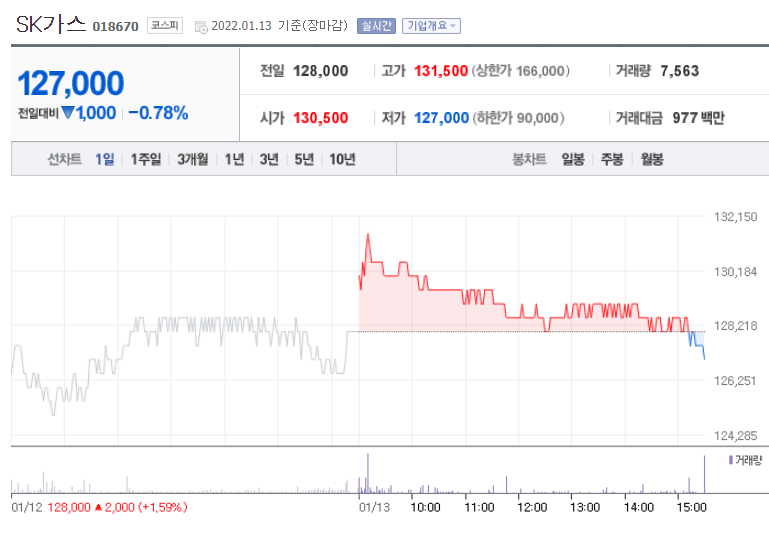This screenshot has width=769, height=533.
Task: Click the down-arrow change indicator icon
Action: click(x=68, y=112)
